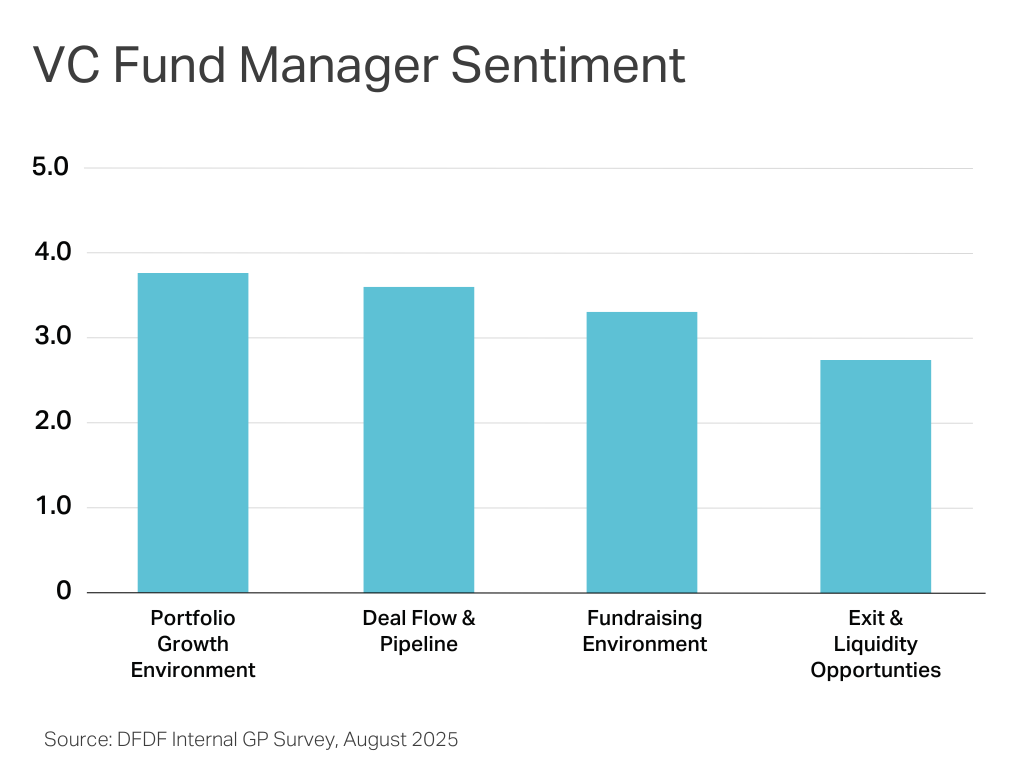Click the VC Fund Manager Sentiment title
The height and width of the screenshot is (768, 1024).
tap(359, 66)
